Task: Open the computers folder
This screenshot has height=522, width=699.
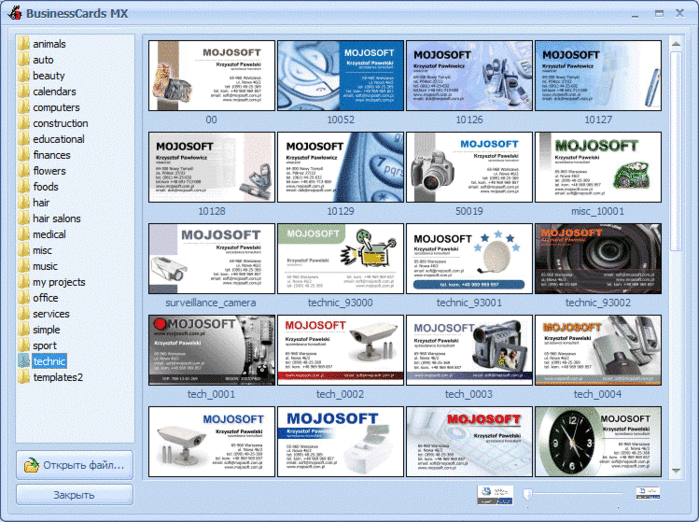Action: [49, 107]
